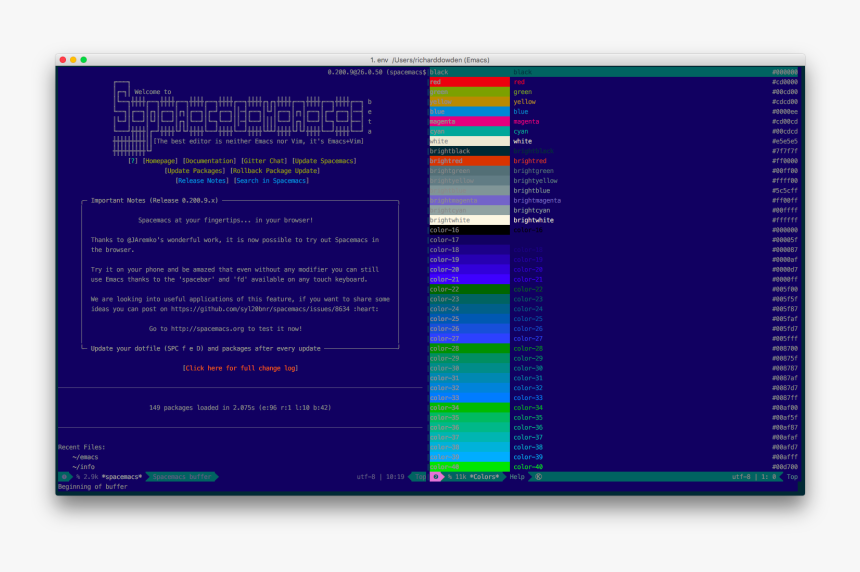Click the Spacemacs buffer major mode segment
Image resolution: width=860 pixels, height=572 pixels.
182,477
